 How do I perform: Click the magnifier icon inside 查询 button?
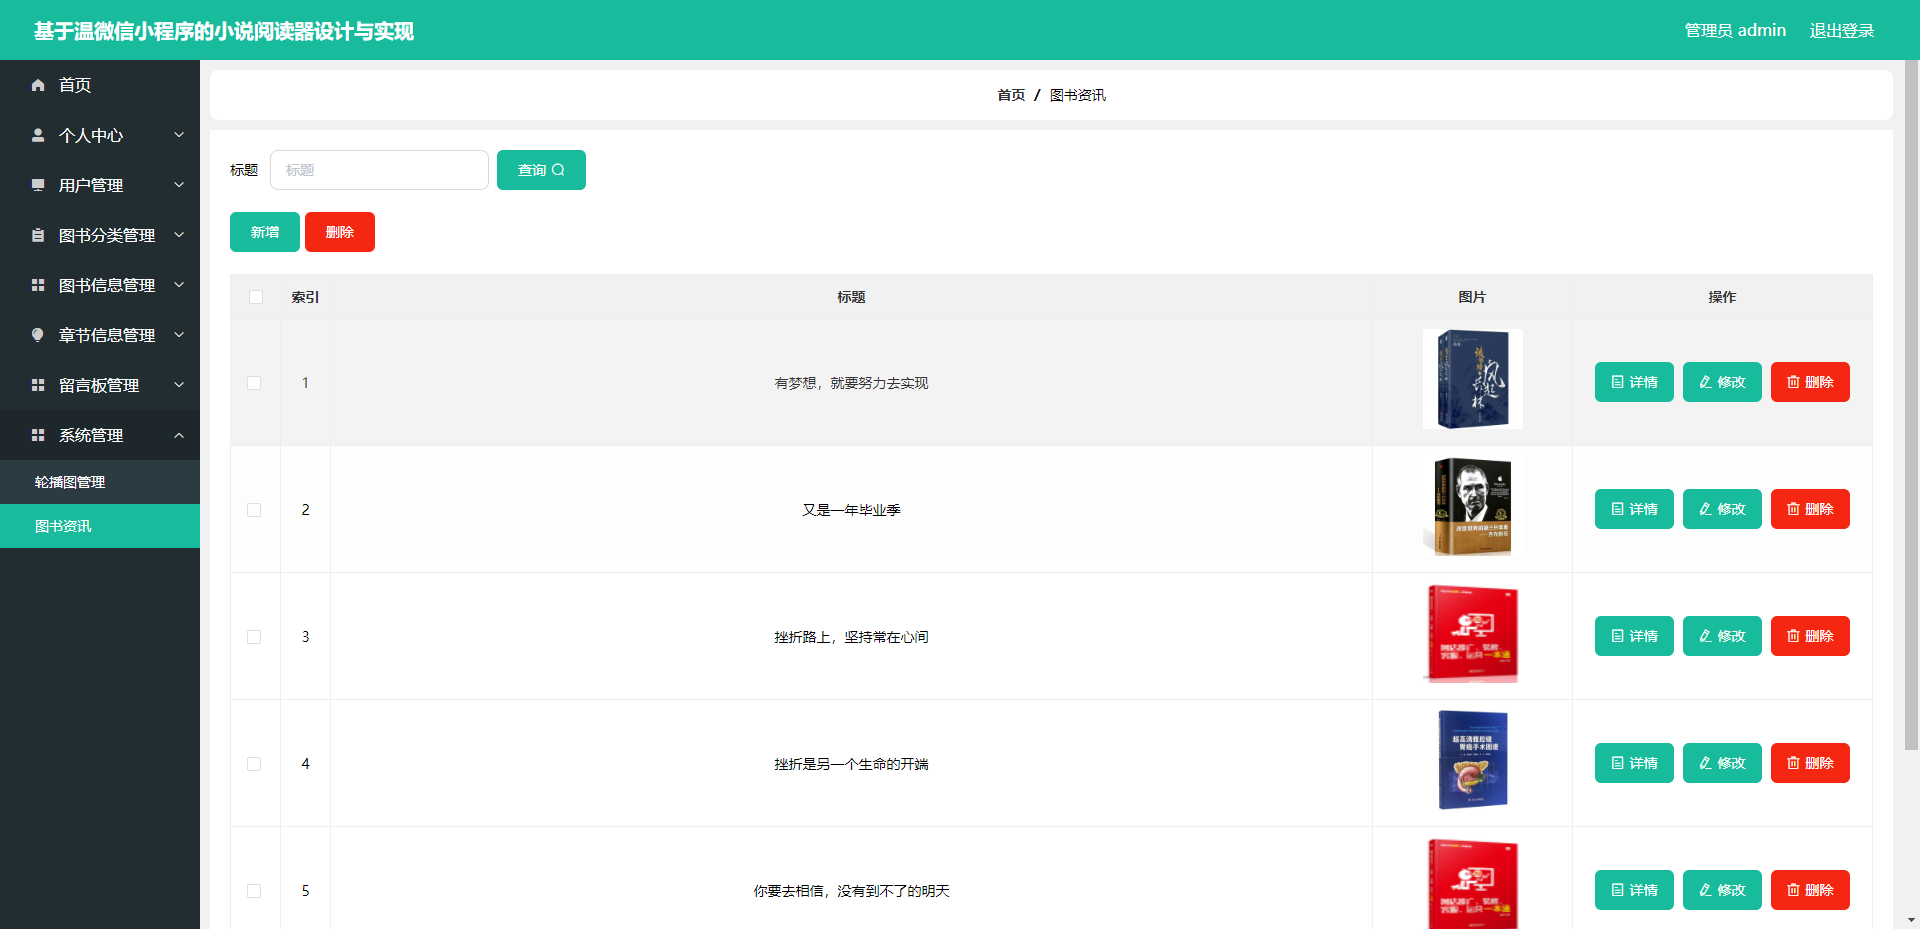point(559,170)
